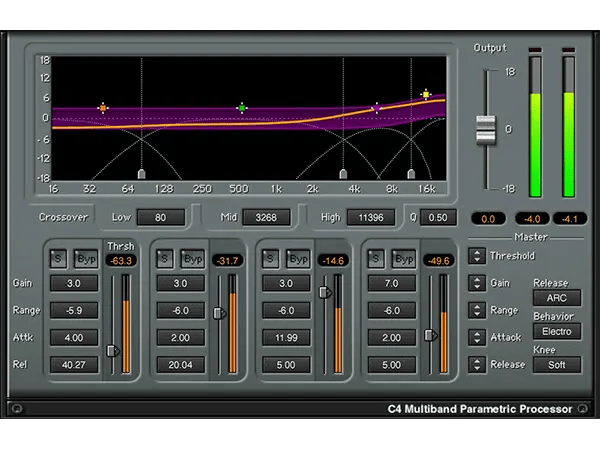600x450 pixels.
Task: Grab the 11396 Hz high crossover handle
Action: (411, 174)
